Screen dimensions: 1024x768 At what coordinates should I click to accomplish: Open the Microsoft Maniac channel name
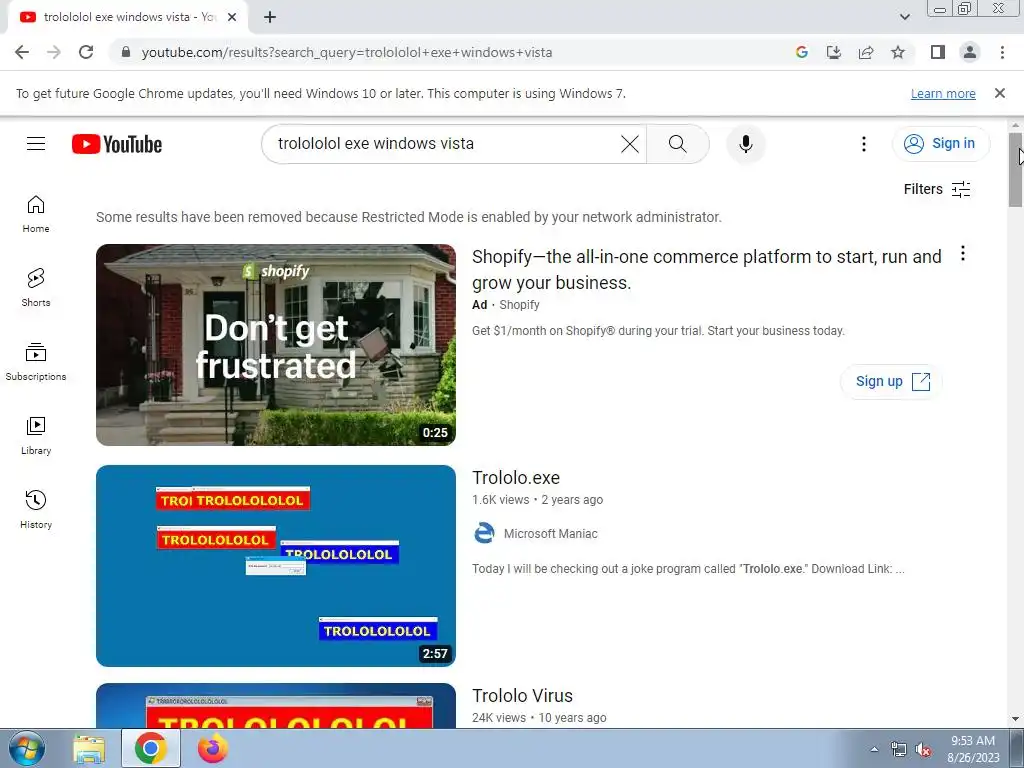click(x=551, y=534)
